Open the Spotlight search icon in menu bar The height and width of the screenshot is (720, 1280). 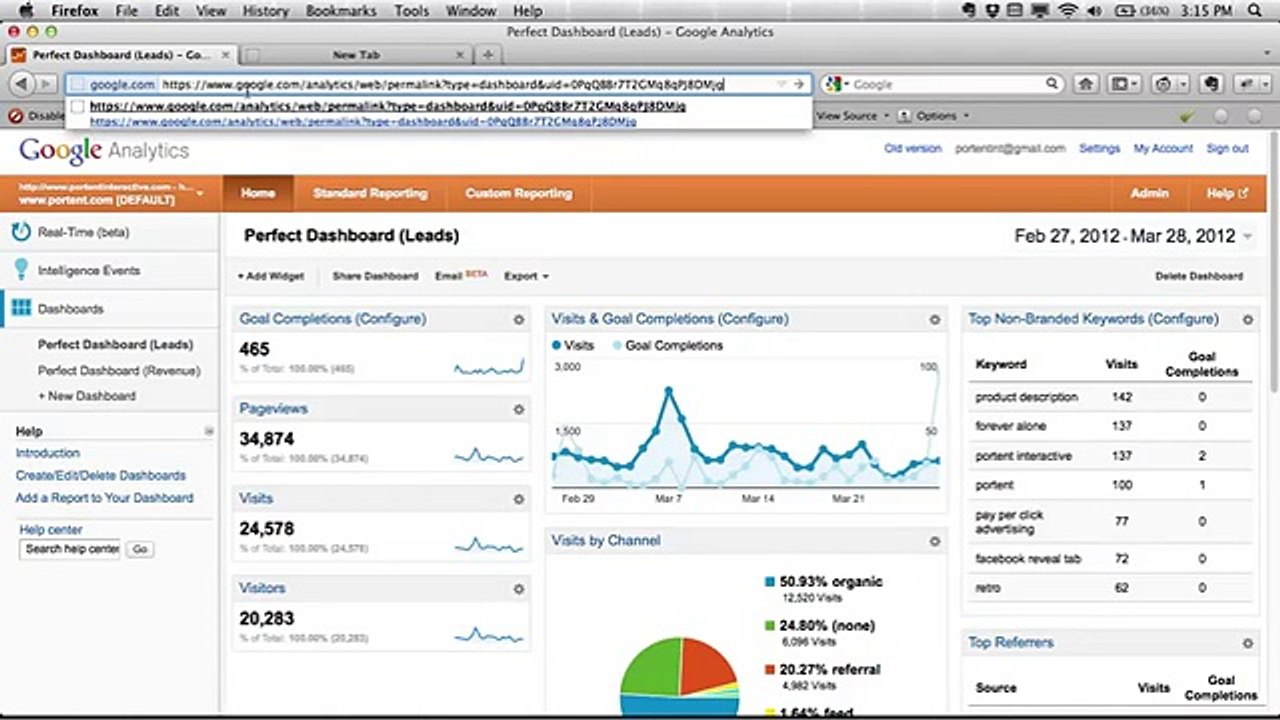pos(1256,11)
